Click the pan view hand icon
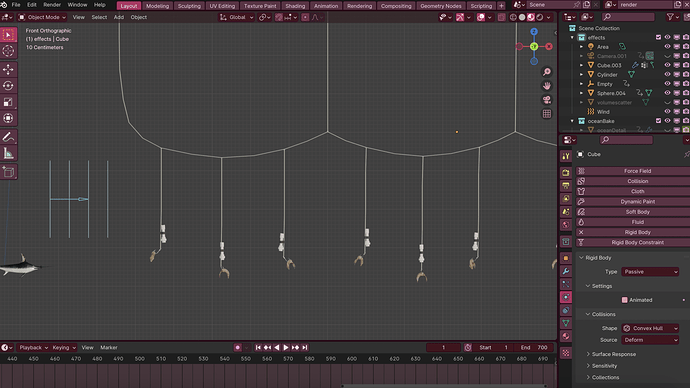Image resolution: width=690 pixels, height=388 pixels. click(x=547, y=86)
